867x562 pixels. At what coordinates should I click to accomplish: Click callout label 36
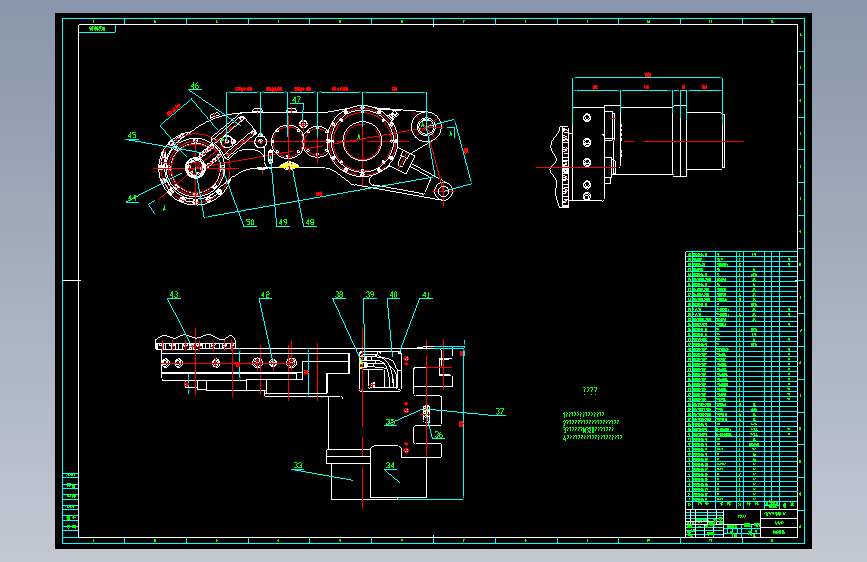pyautogui.click(x=438, y=435)
